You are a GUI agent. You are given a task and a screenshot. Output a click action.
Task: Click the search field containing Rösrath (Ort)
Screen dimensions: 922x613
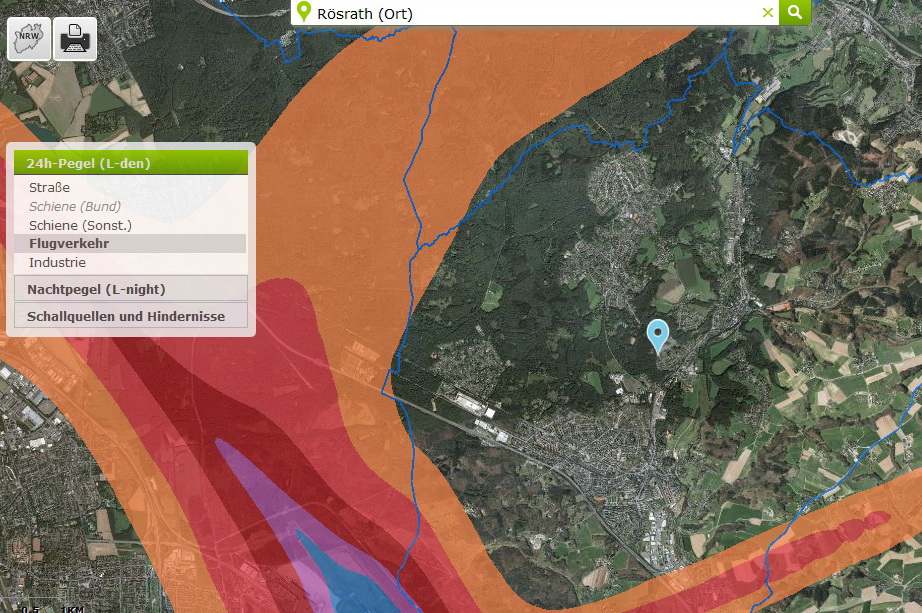[535, 13]
